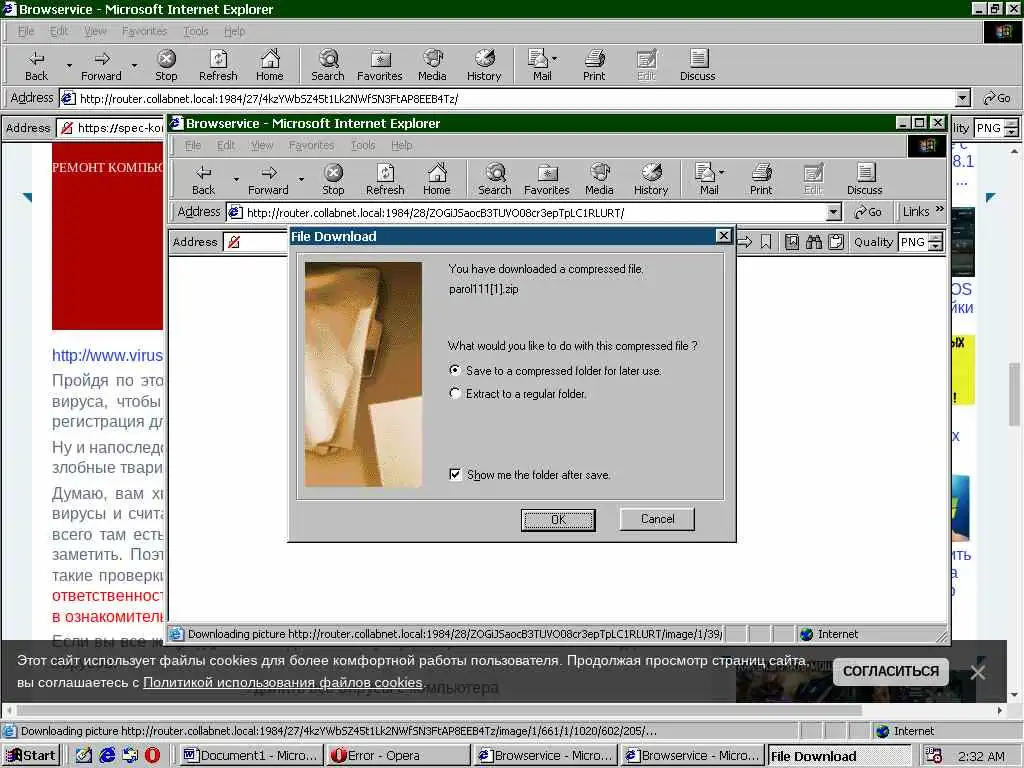
Task: Click Refresh in the rear Browservice window
Action: (x=218, y=65)
